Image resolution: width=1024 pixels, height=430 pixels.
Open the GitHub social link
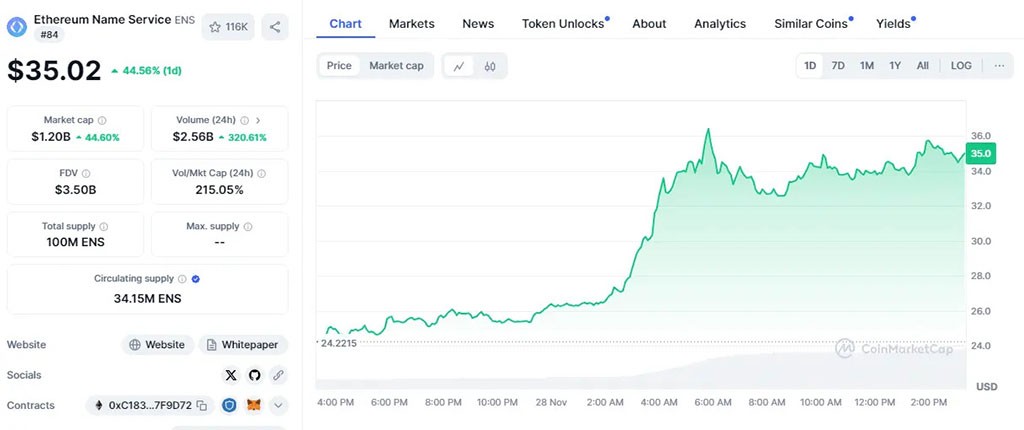click(255, 375)
